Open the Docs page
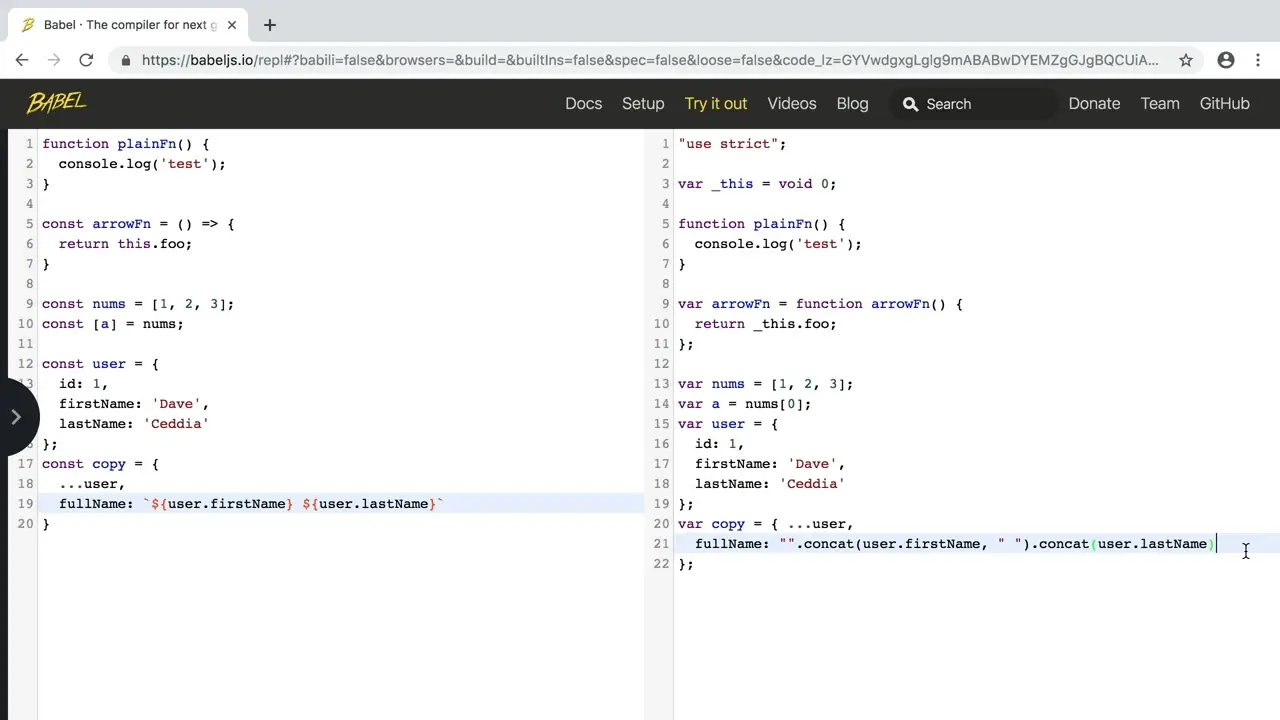This screenshot has width=1280, height=720. point(584,103)
